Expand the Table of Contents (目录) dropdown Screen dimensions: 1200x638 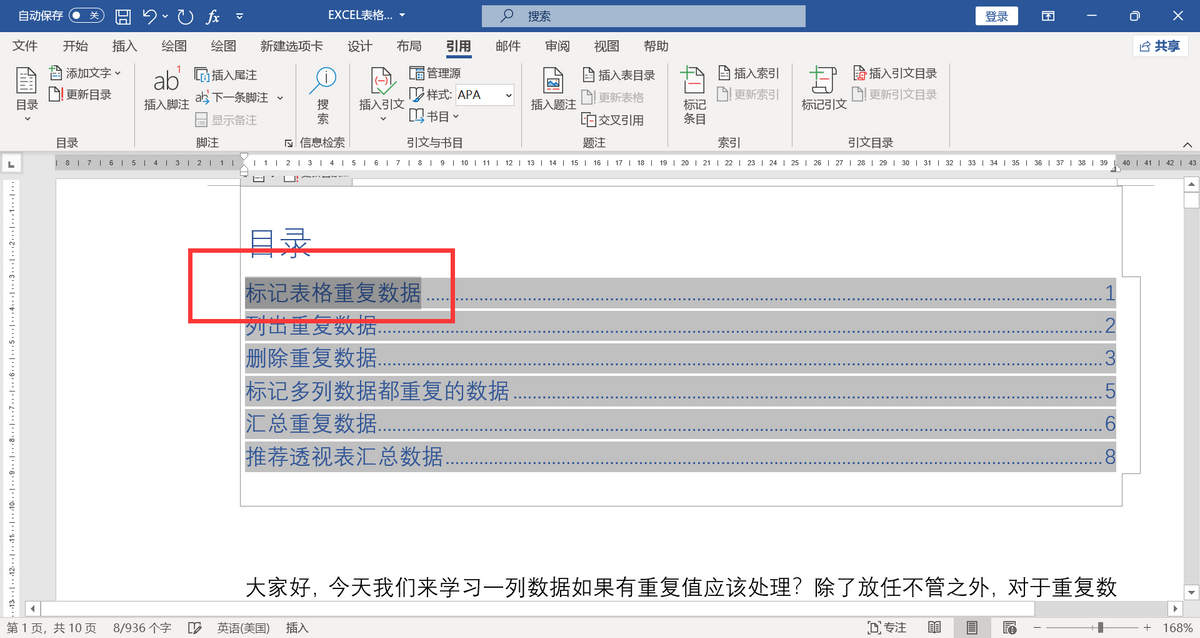click(x=27, y=118)
